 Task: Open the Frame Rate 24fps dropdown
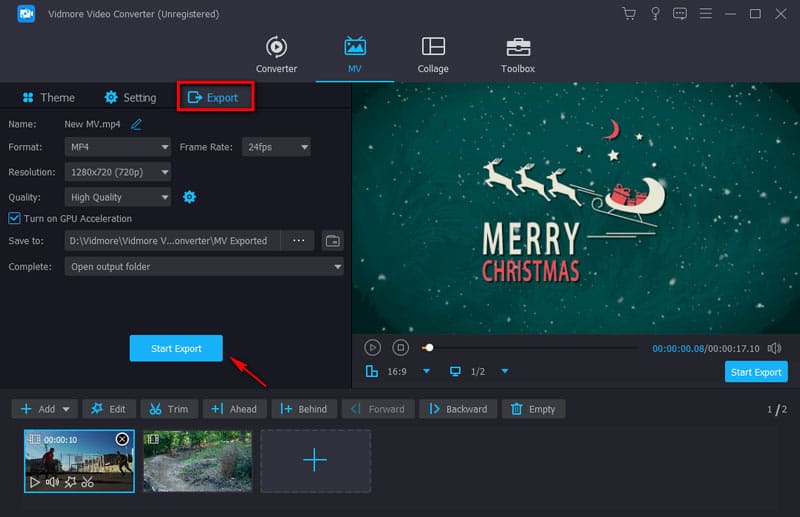275,147
